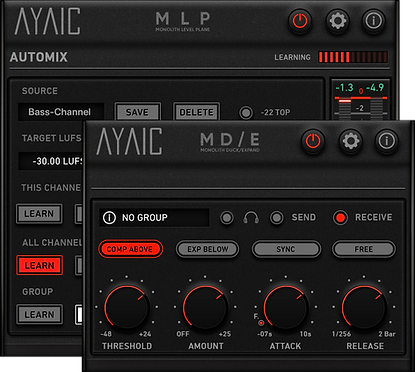
Task: Click the THRESHOLD knob
Action: (127, 307)
